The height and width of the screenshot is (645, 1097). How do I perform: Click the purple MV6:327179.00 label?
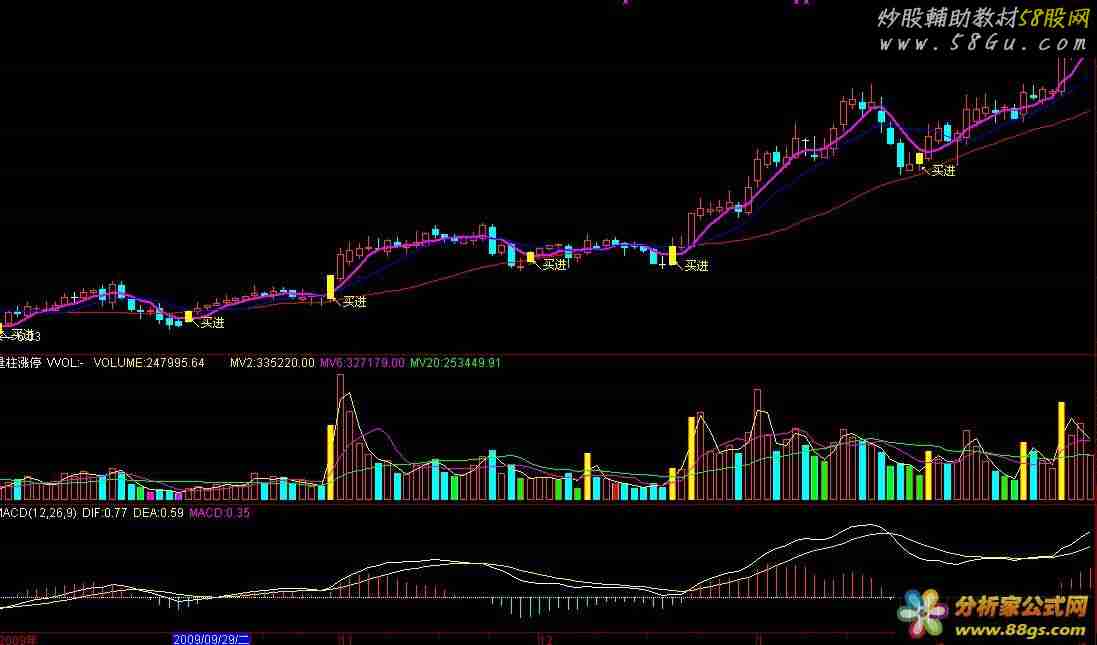[362, 362]
